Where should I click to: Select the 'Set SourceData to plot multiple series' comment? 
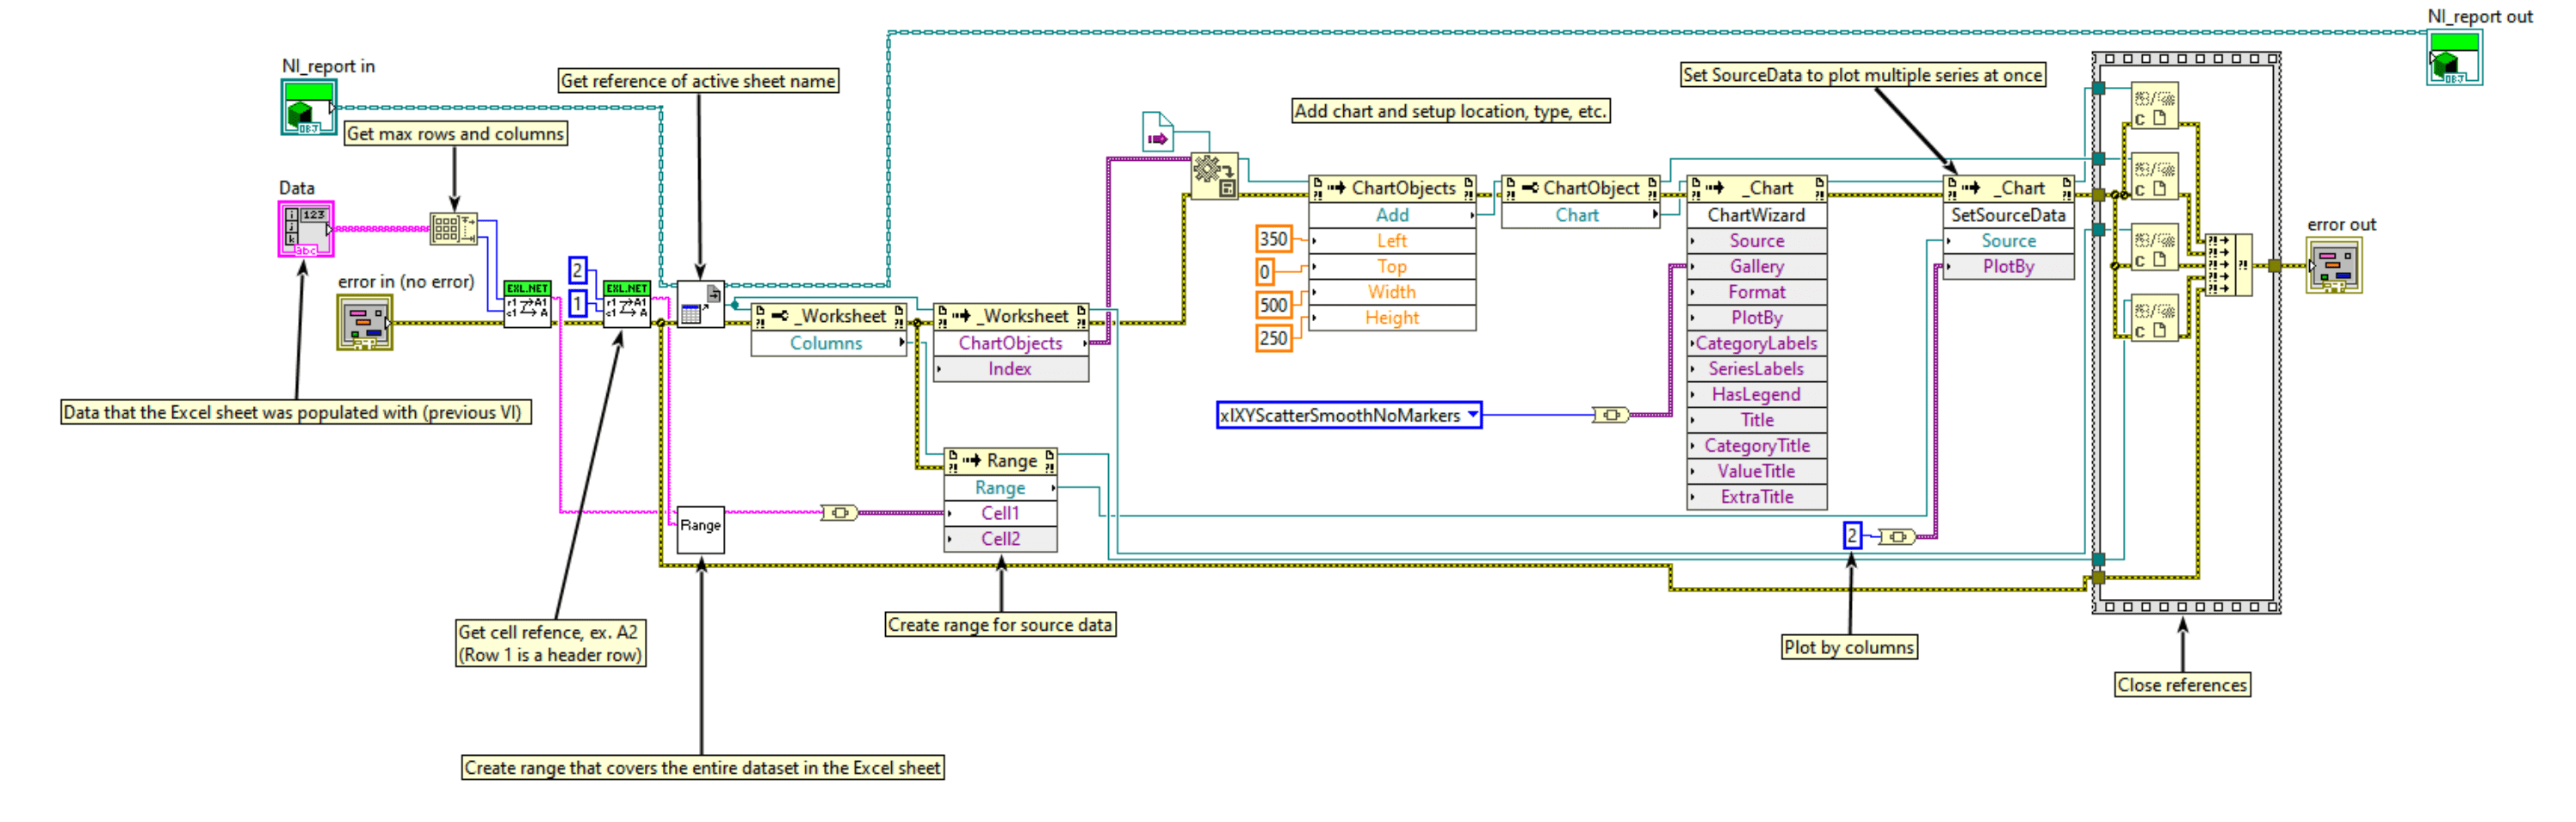pos(1862,75)
